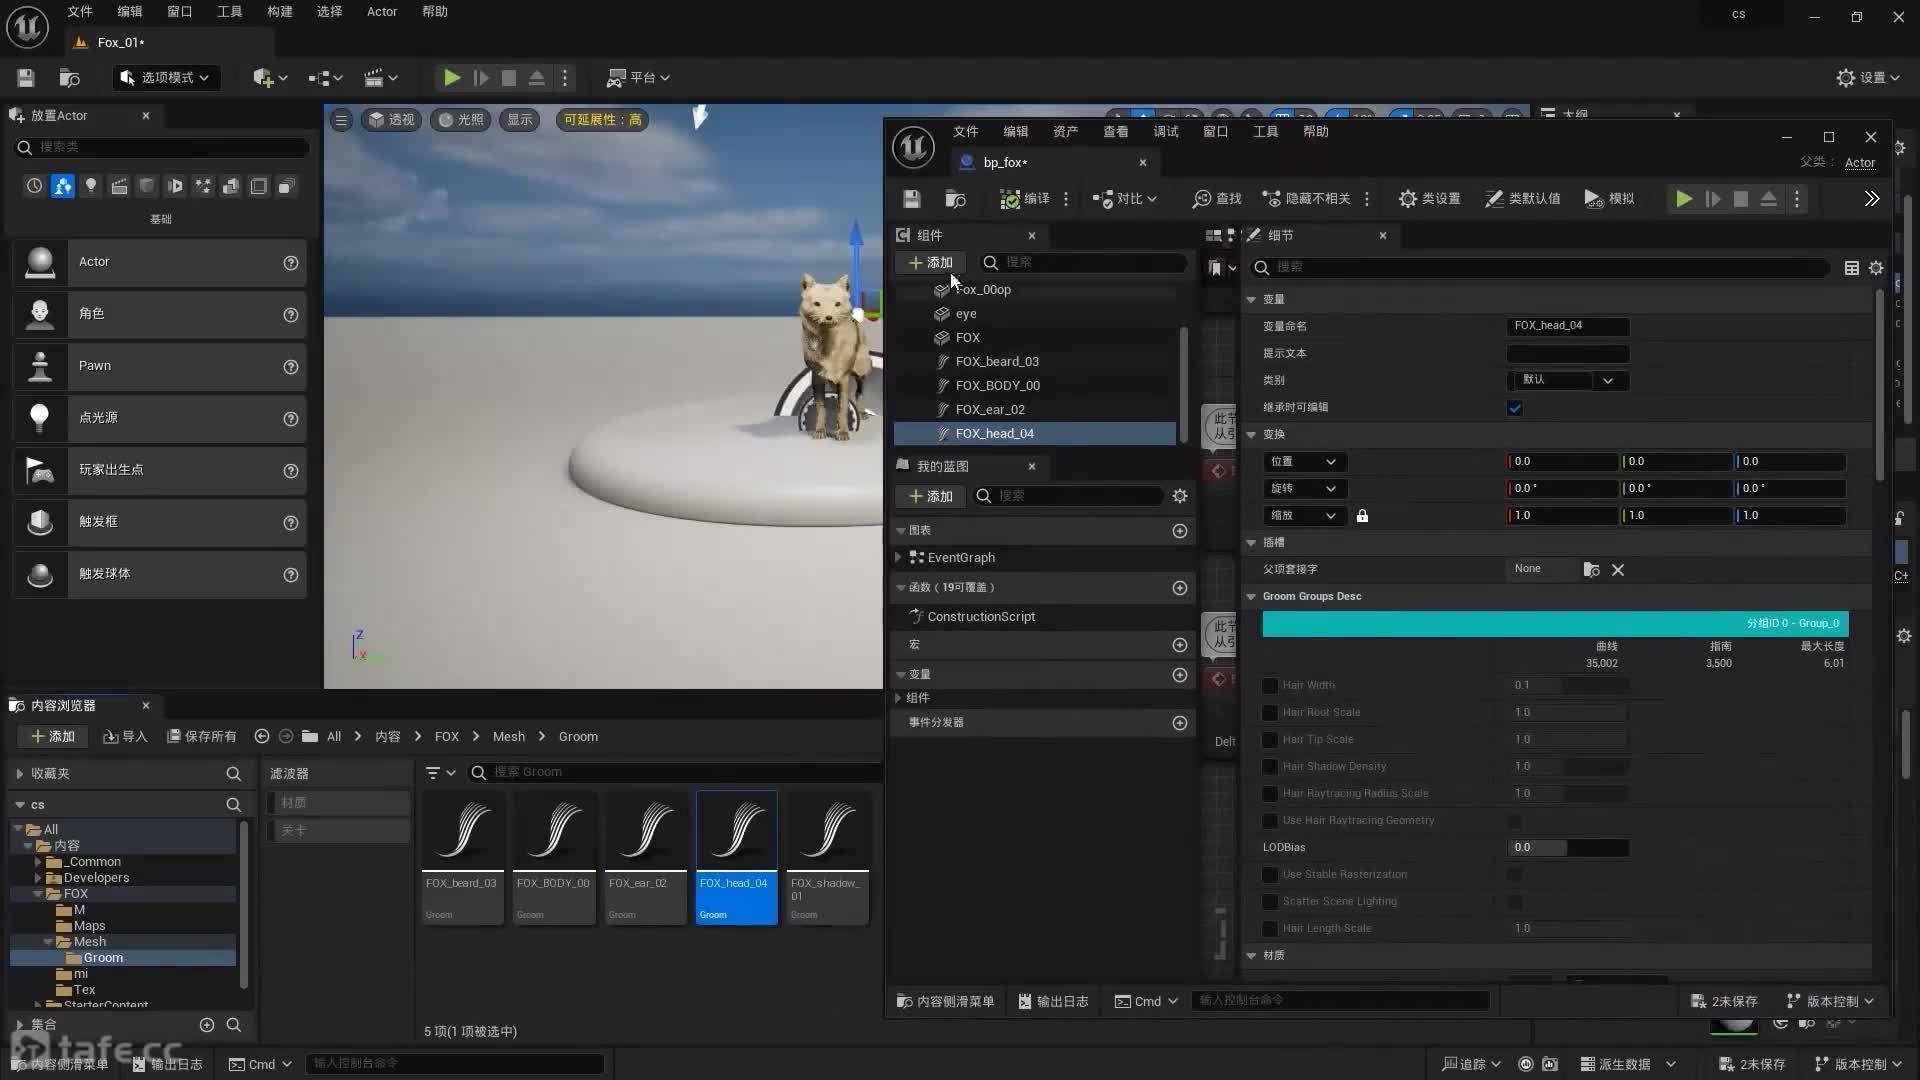Adjust the LODBias value slider
This screenshot has width=1920, height=1080.
[x=1568, y=848]
